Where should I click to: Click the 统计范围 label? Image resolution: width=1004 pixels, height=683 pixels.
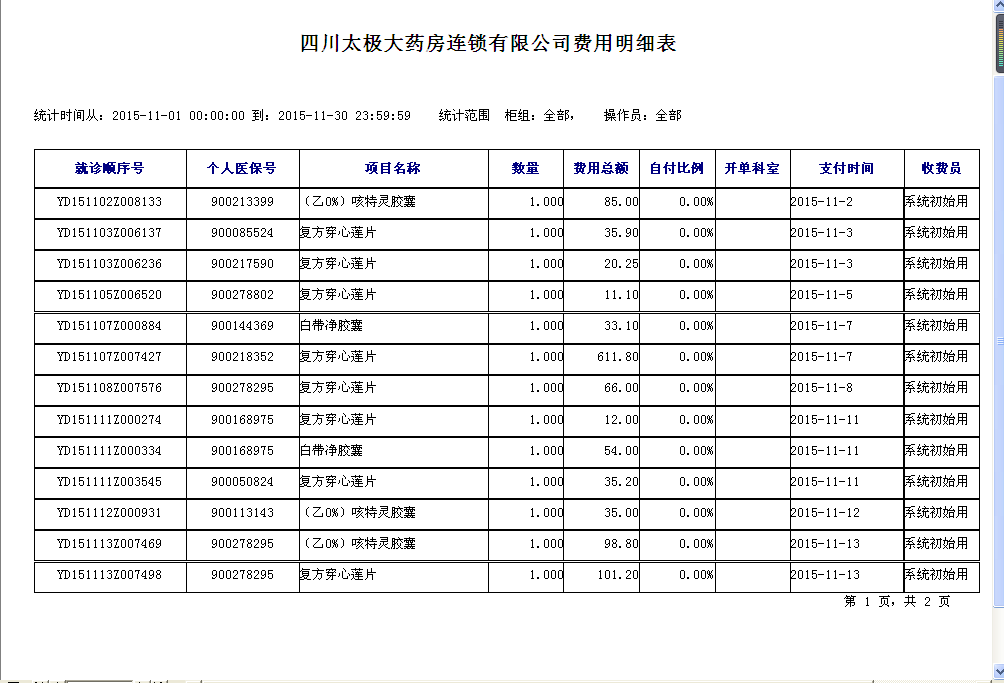click(464, 116)
